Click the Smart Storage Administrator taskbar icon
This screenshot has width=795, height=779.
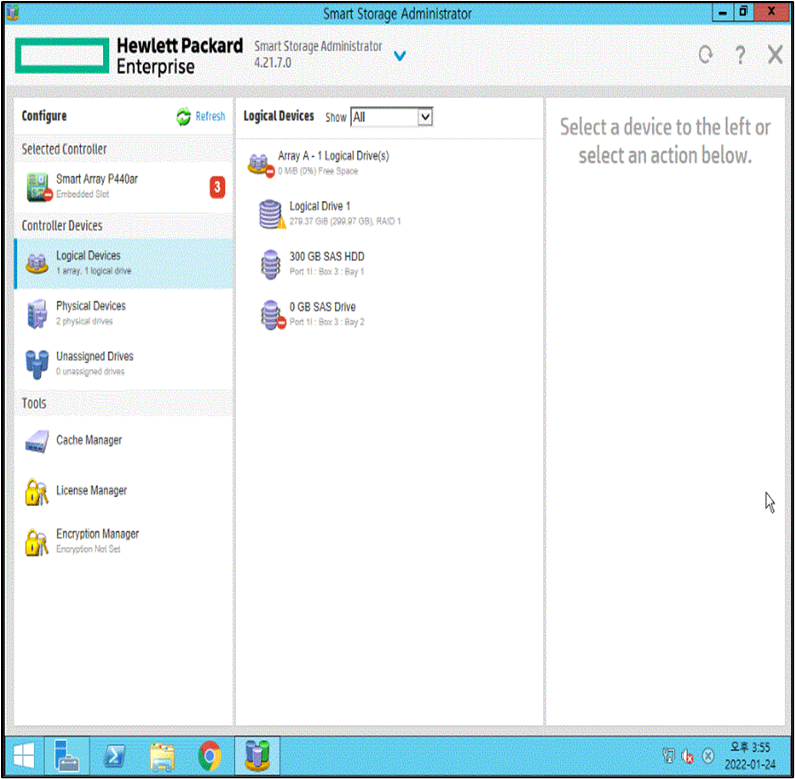click(x=257, y=756)
